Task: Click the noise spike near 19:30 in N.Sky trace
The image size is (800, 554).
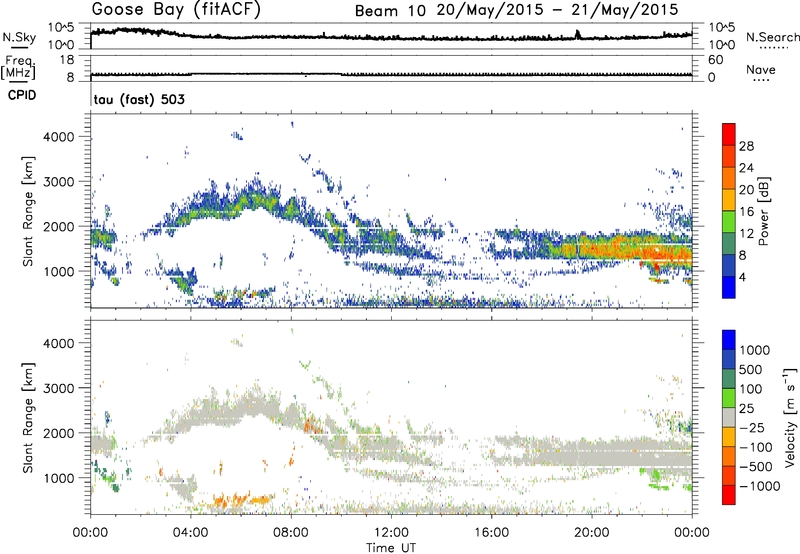Action: 578,34
